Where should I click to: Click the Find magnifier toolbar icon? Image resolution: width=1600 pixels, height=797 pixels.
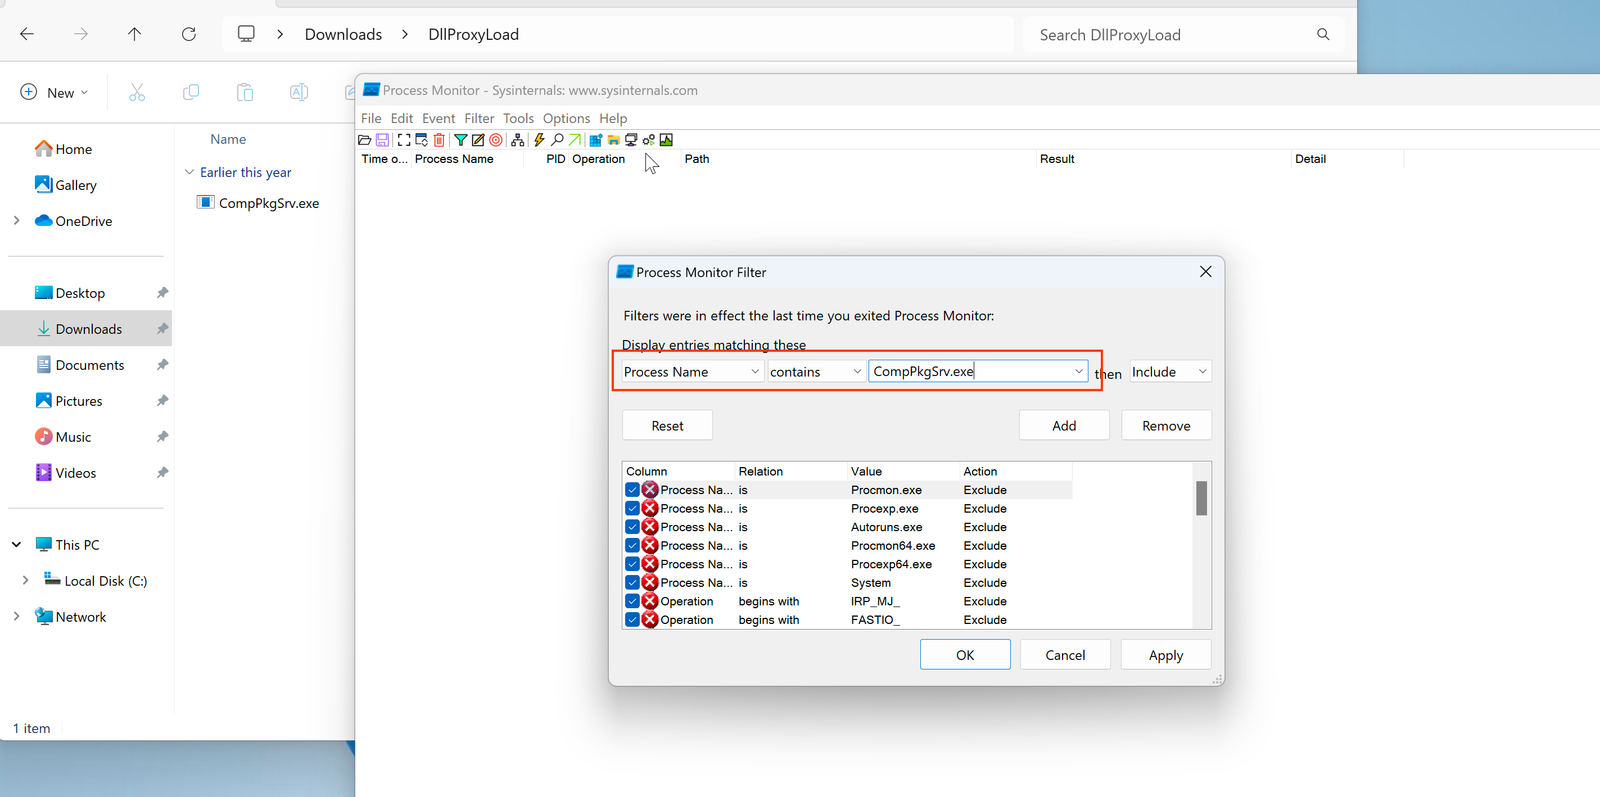pos(557,140)
